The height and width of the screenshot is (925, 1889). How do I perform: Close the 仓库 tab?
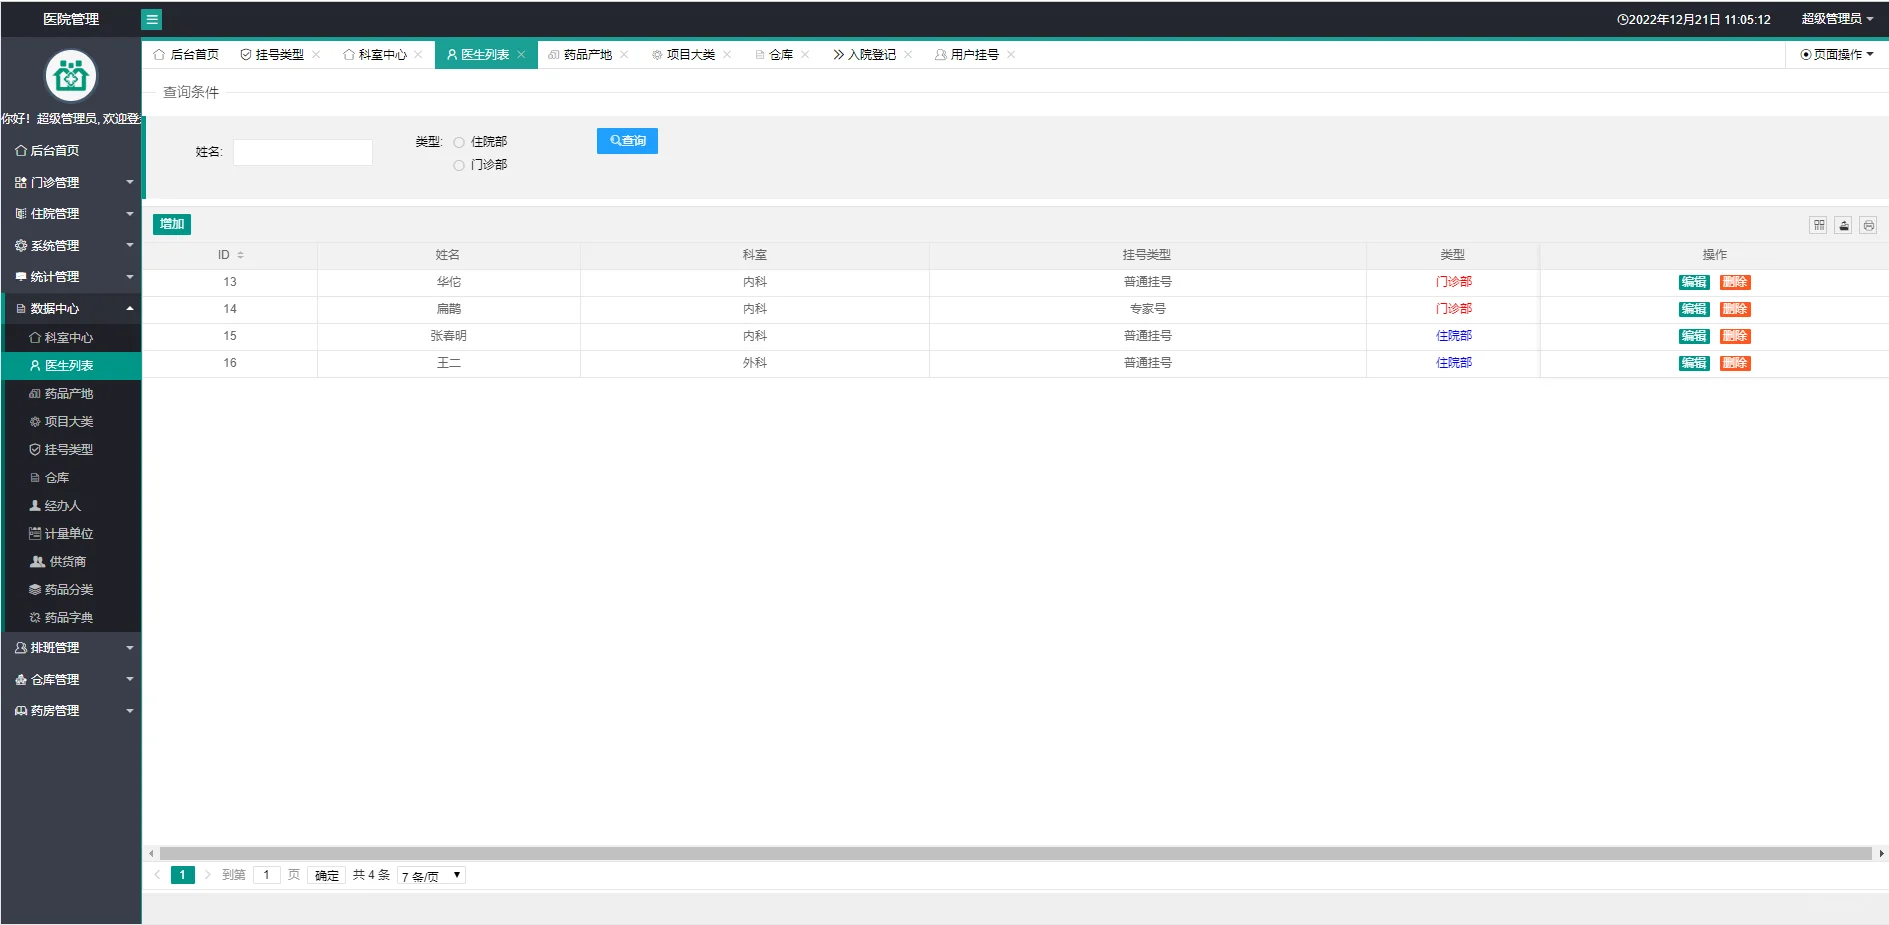pos(805,55)
